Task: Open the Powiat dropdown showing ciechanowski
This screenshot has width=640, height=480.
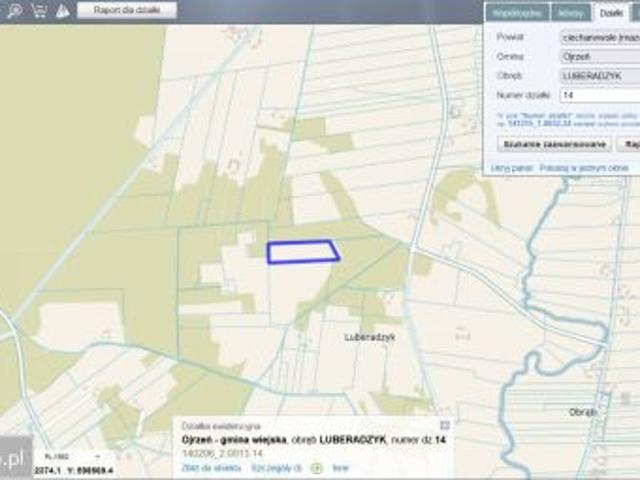Action: point(600,37)
